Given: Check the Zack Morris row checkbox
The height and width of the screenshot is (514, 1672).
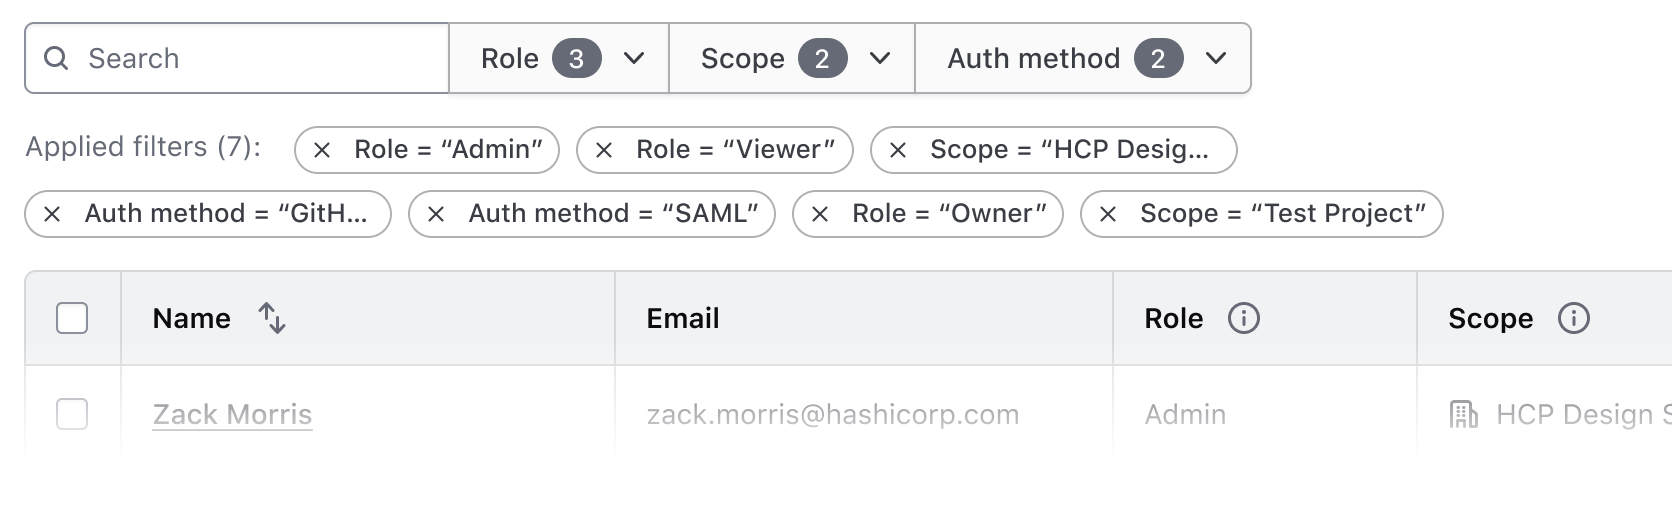Looking at the screenshot, I should (72, 414).
